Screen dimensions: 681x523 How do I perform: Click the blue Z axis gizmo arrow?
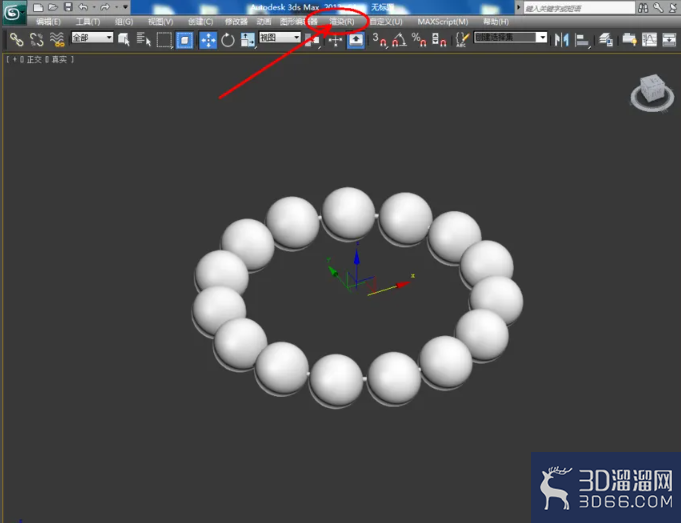coord(357,256)
